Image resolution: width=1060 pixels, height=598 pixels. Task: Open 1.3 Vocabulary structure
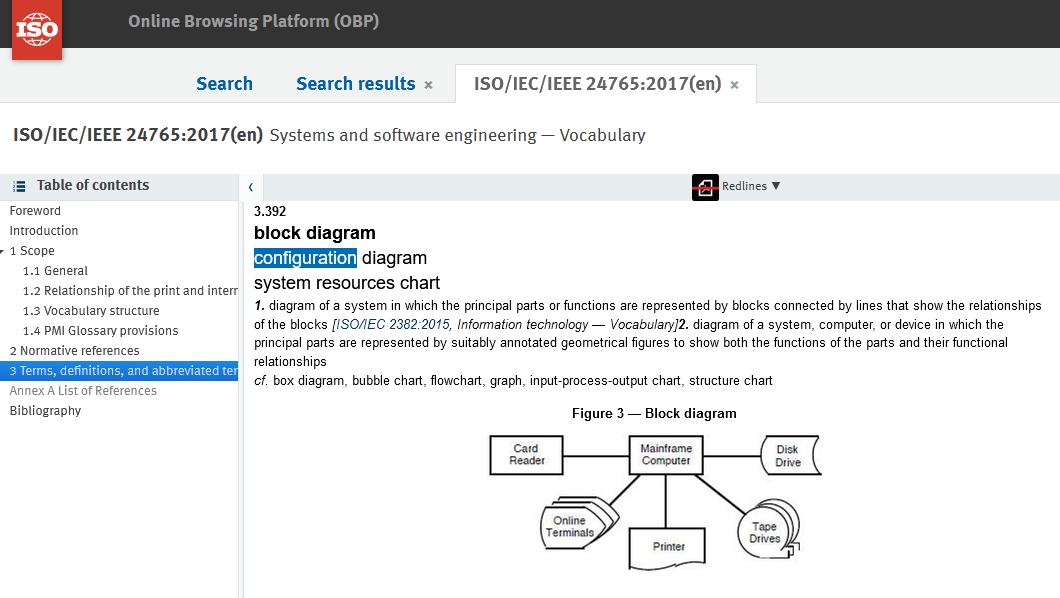91,311
